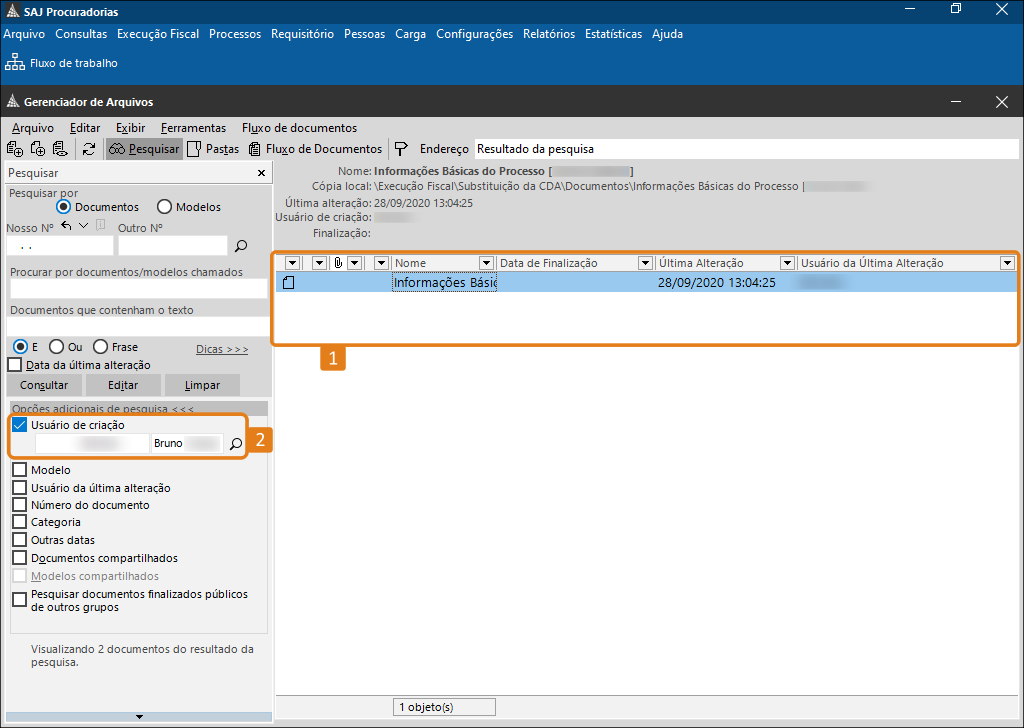The image size is (1024, 728).
Task: Click the Fluxo de trabalho workflow icon
Action: [x=16, y=63]
